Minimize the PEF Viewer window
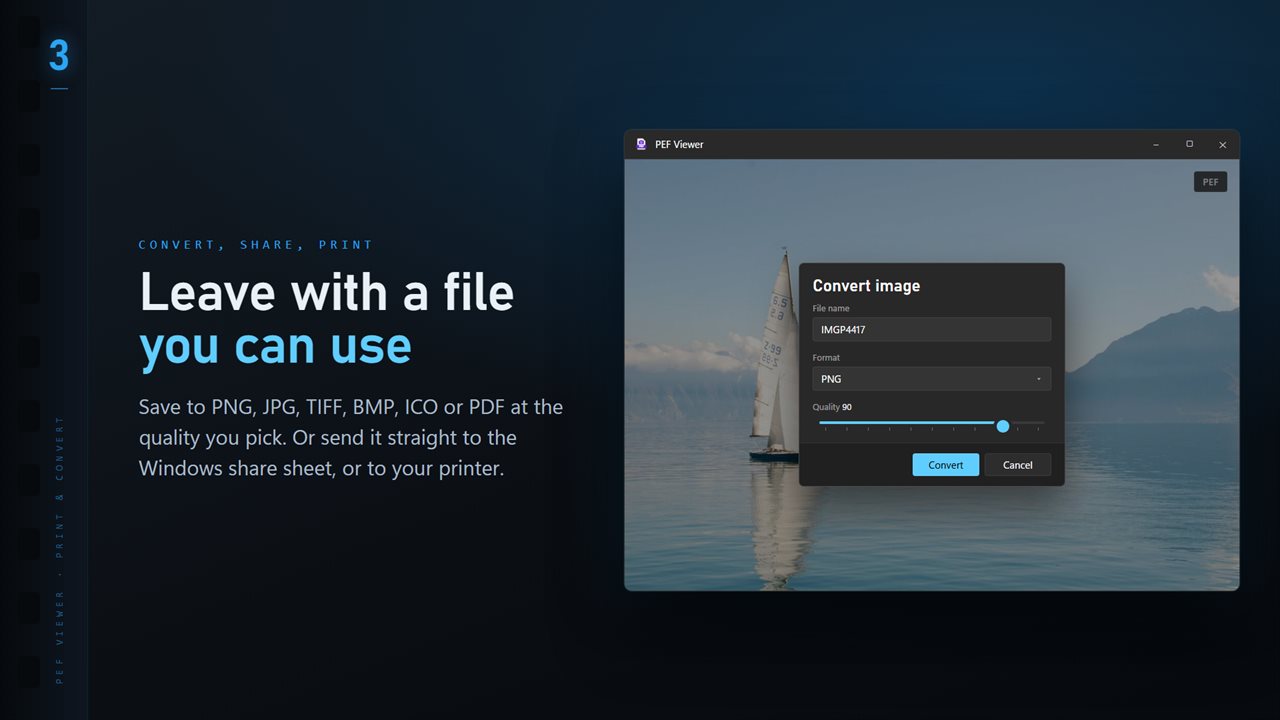Viewport: 1280px width, 720px height. click(1156, 145)
